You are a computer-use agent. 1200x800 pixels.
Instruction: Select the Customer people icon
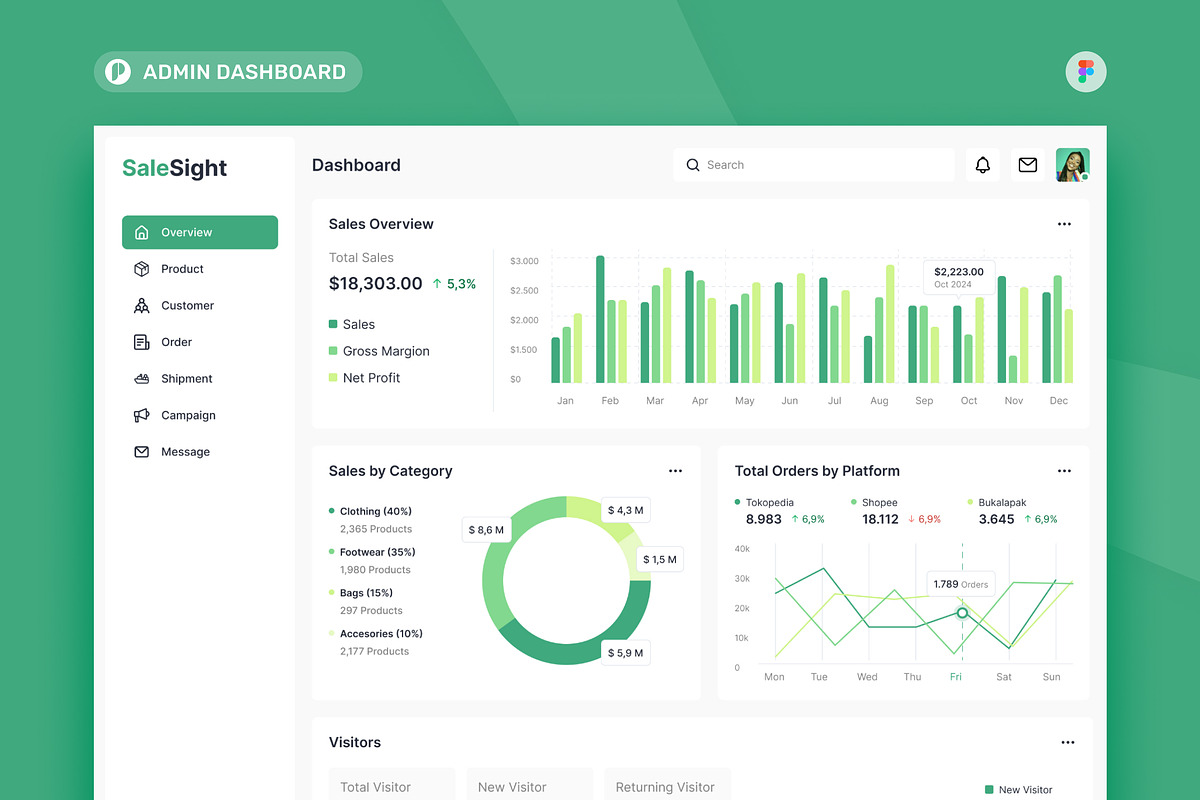click(x=141, y=306)
